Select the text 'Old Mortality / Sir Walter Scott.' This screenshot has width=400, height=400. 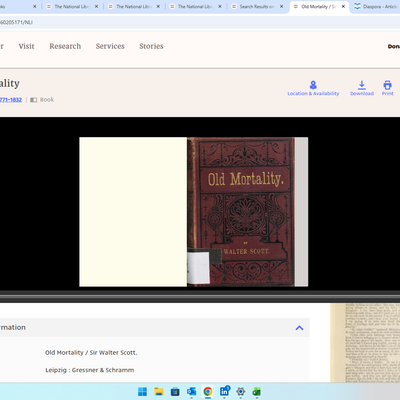[x=91, y=353]
